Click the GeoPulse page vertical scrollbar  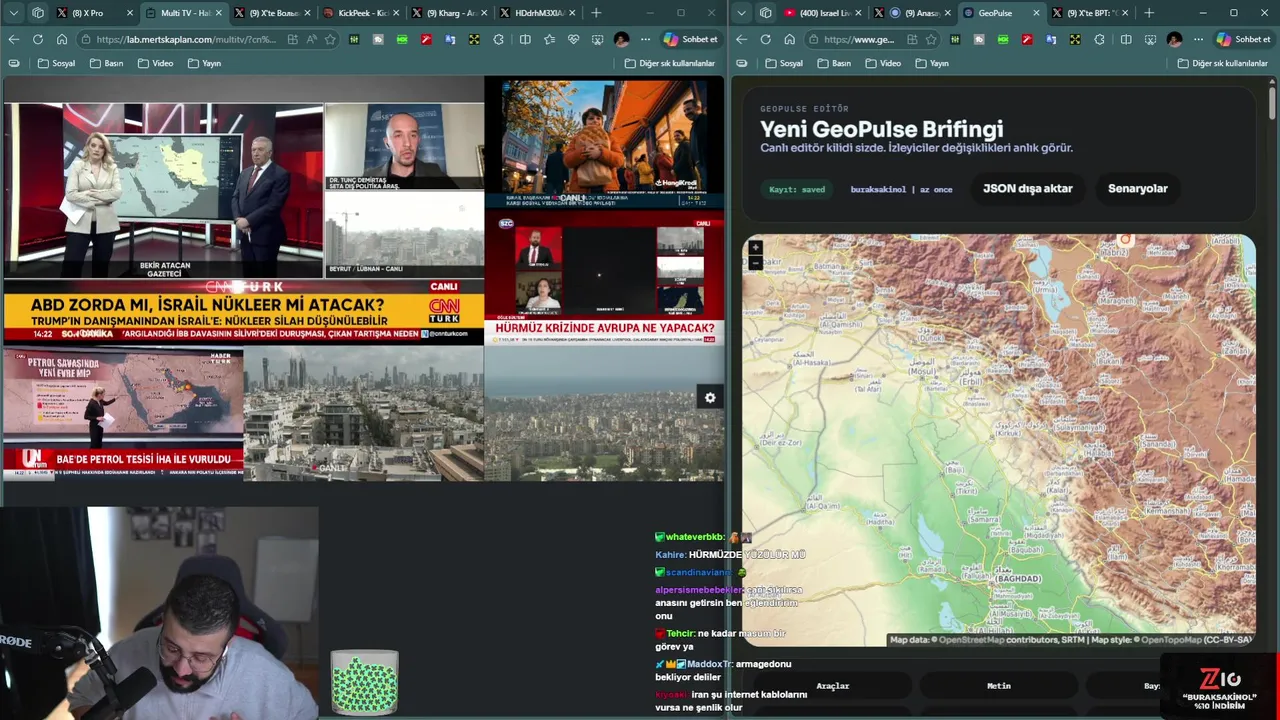1272,105
